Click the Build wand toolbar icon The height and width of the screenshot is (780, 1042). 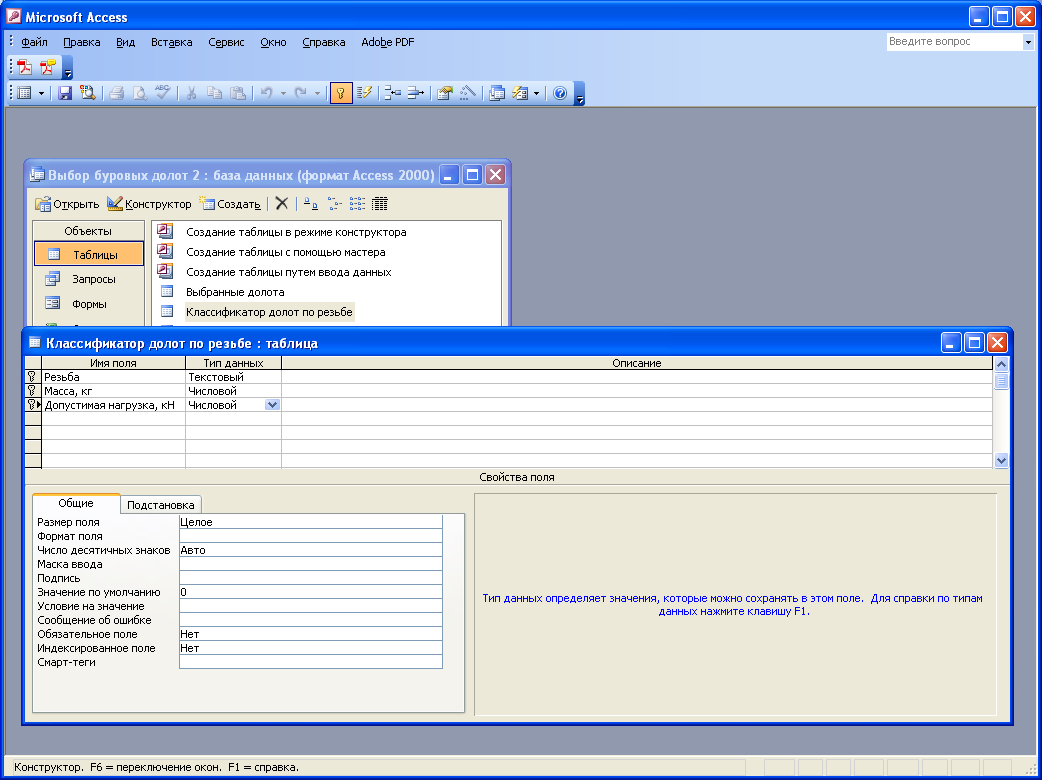tap(468, 93)
